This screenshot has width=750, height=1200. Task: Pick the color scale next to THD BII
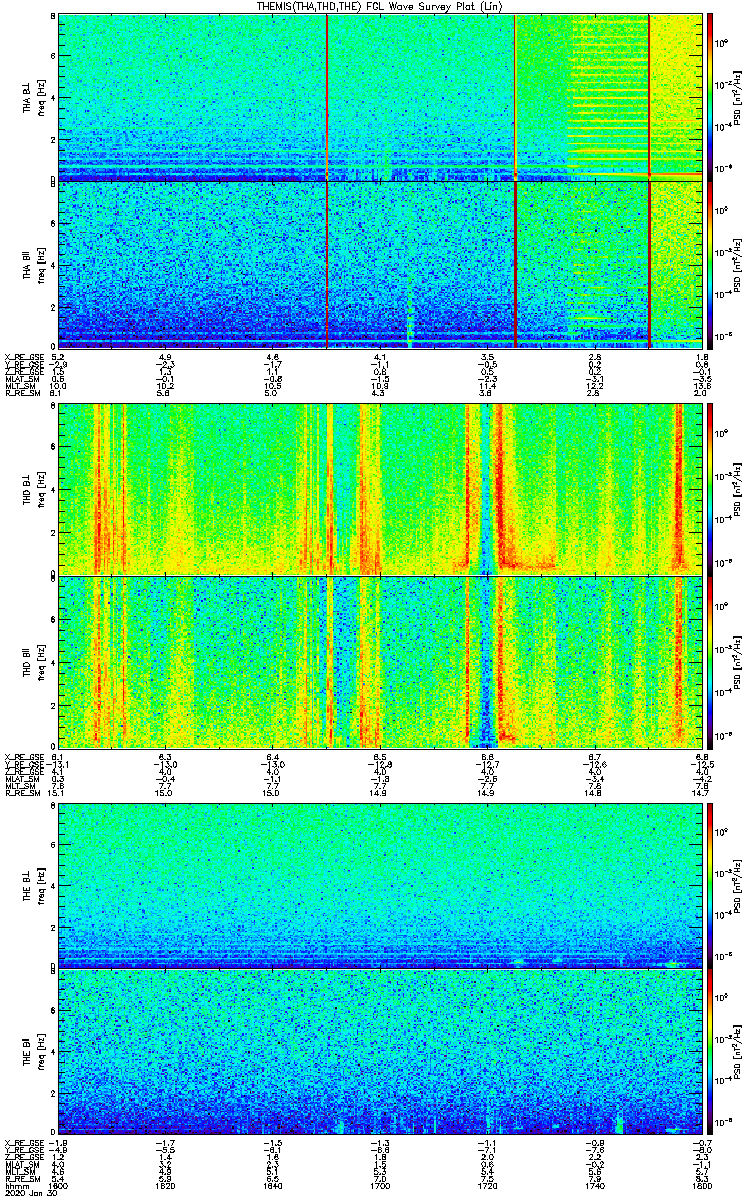pos(711,661)
